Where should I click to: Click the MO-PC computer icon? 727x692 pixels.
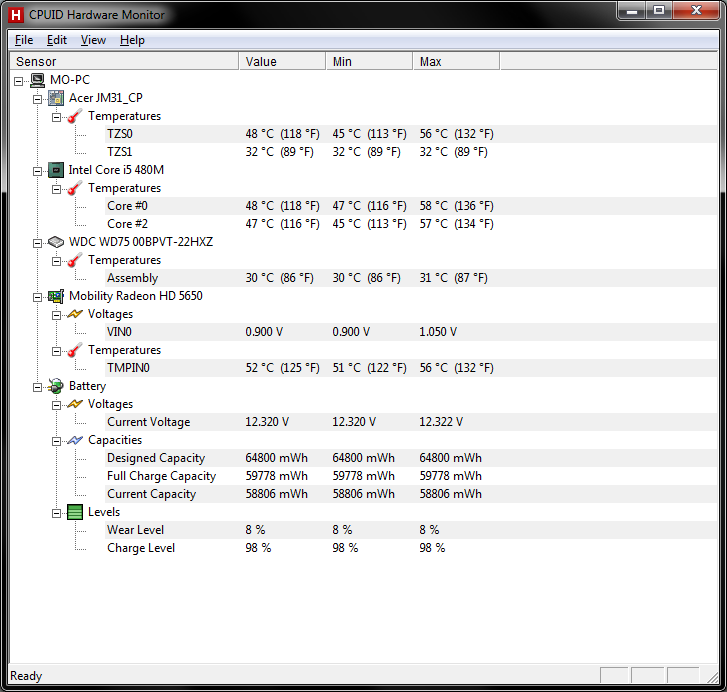tap(38, 80)
